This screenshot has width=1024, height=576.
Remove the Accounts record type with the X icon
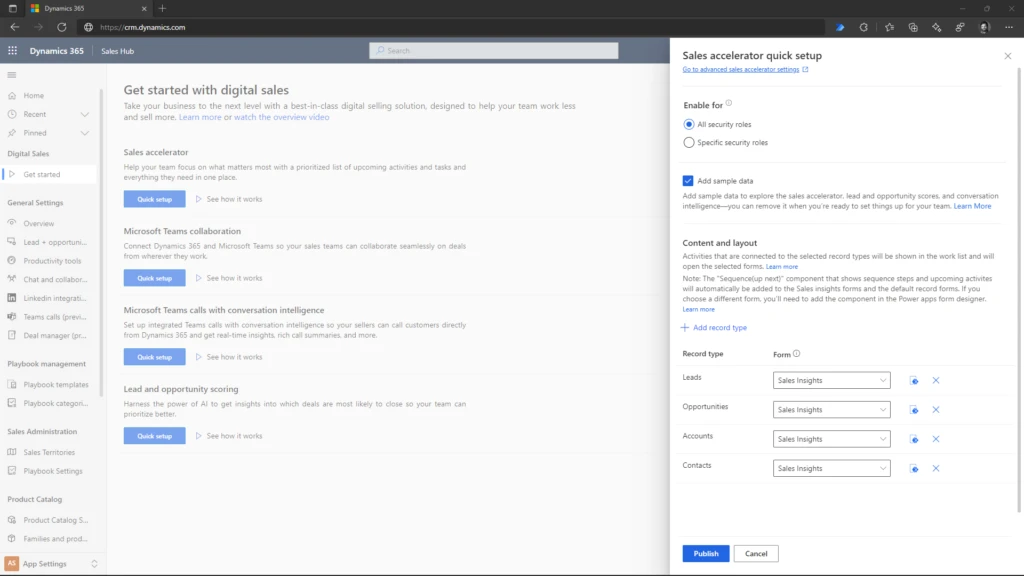[x=934, y=438]
